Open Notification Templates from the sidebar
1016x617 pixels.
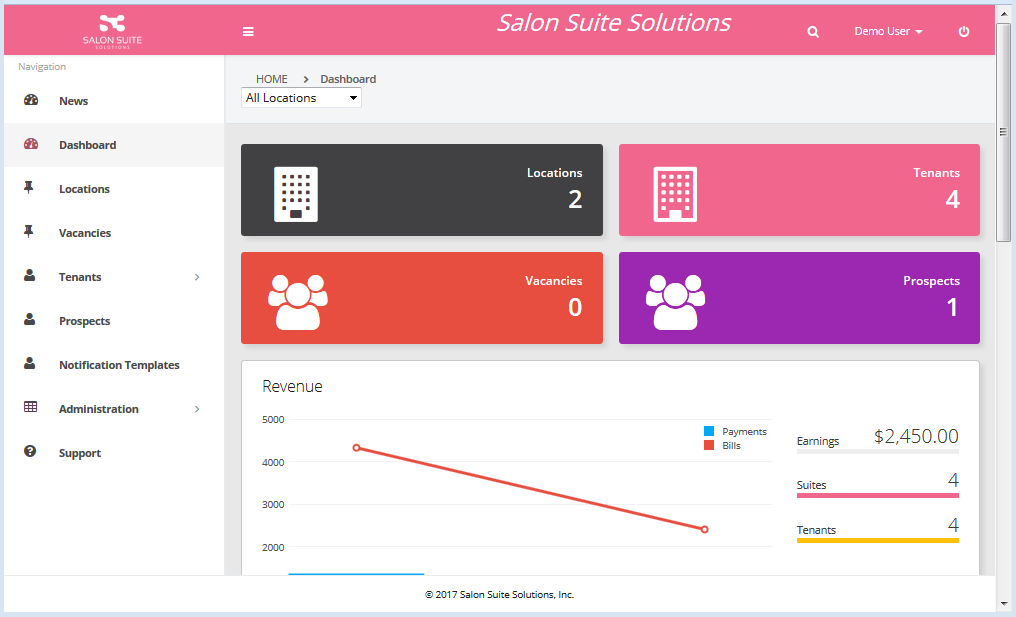click(x=119, y=365)
